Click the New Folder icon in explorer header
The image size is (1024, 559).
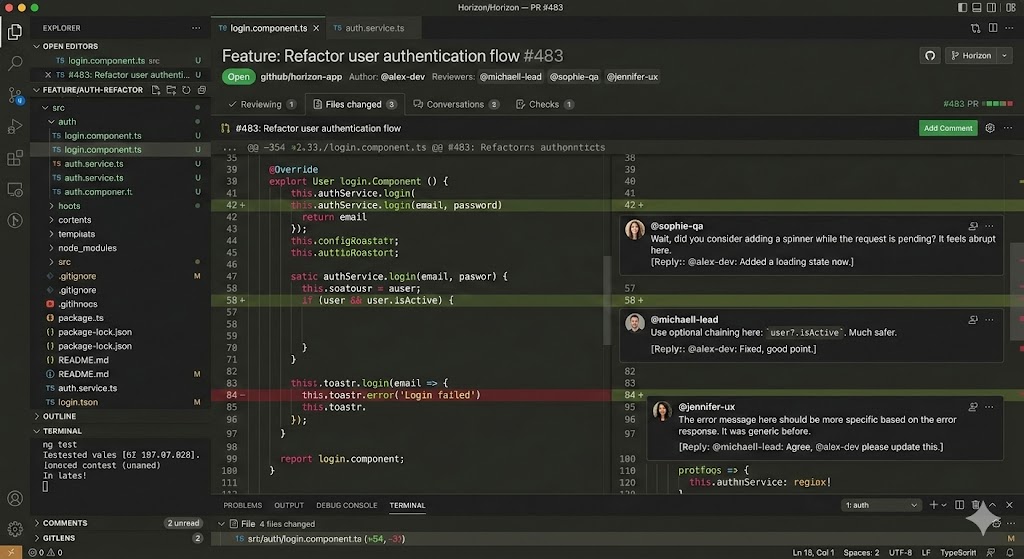(171, 90)
